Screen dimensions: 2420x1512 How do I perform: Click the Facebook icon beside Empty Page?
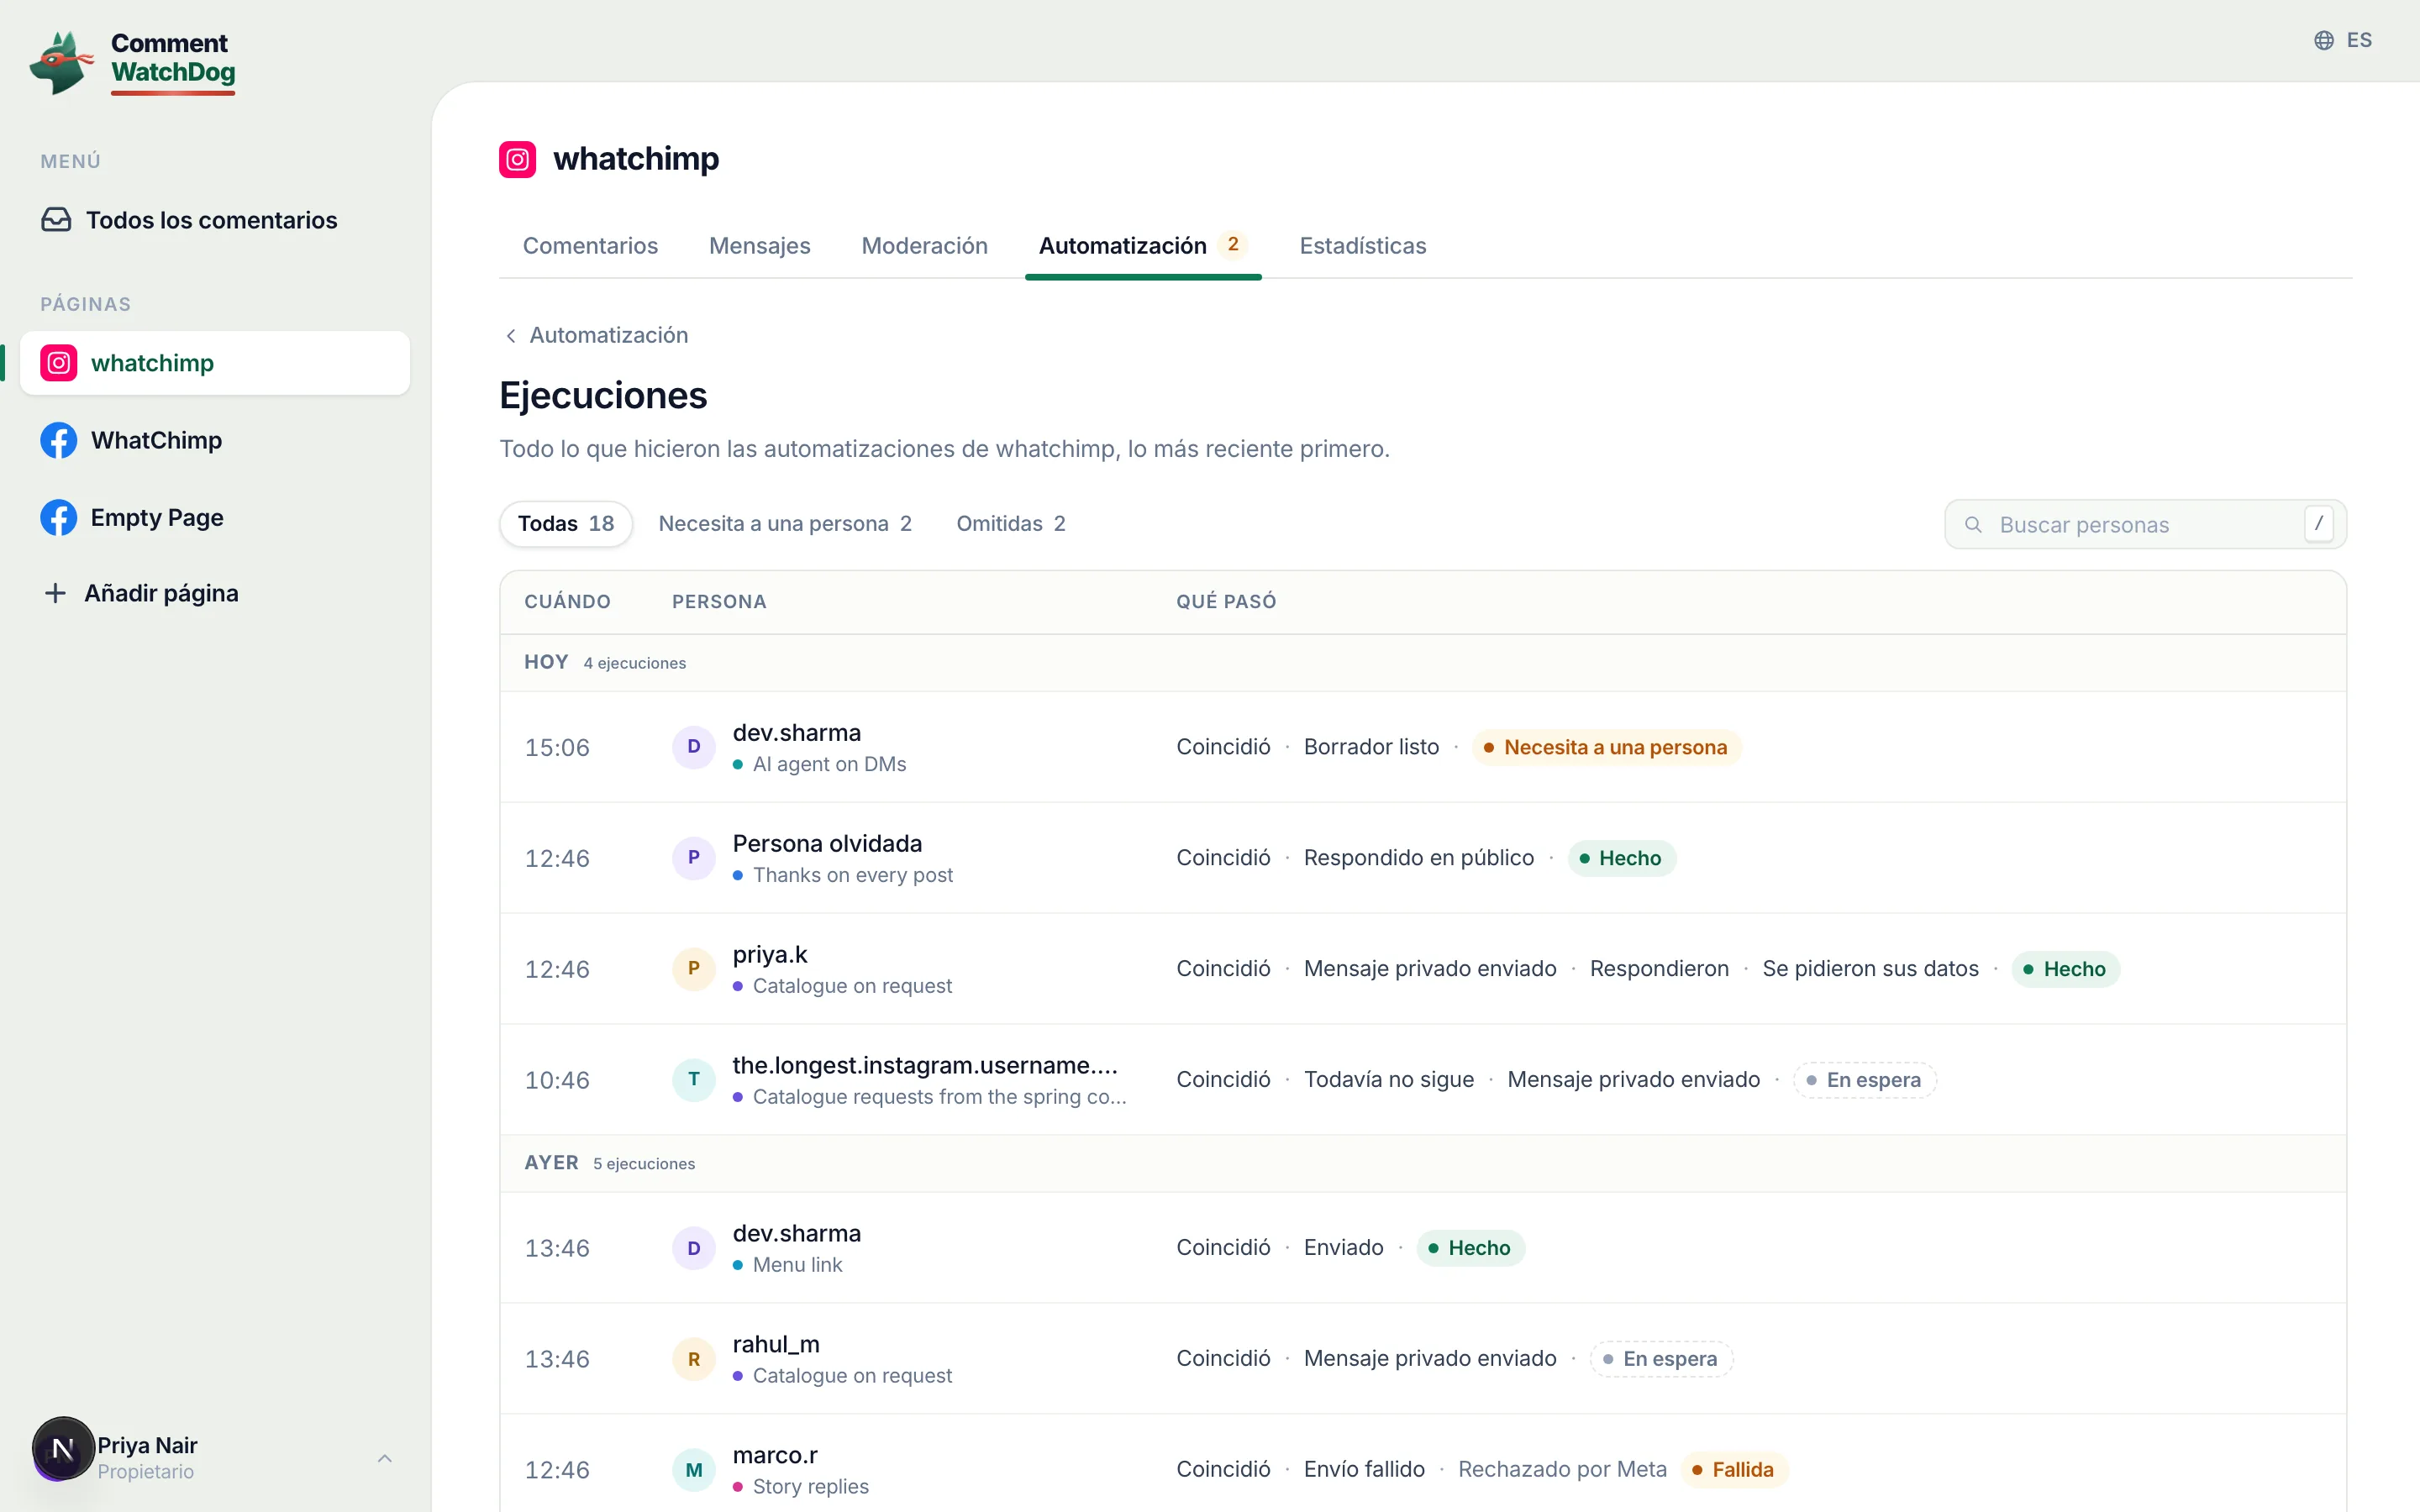coord(59,517)
